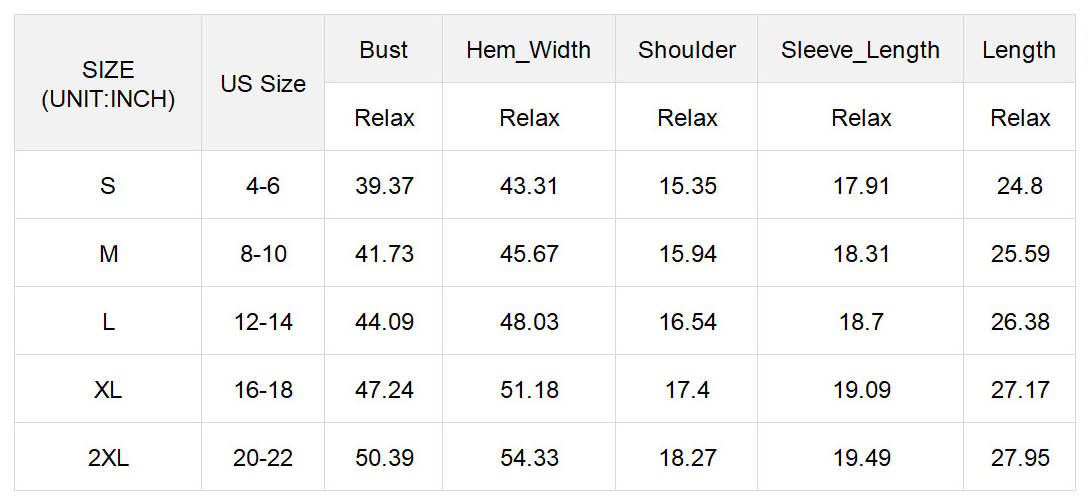The width and height of the screenshot is (1088, 500).
Task: Select the 19.49 sleeve length value
Action: tap(861, 458)
